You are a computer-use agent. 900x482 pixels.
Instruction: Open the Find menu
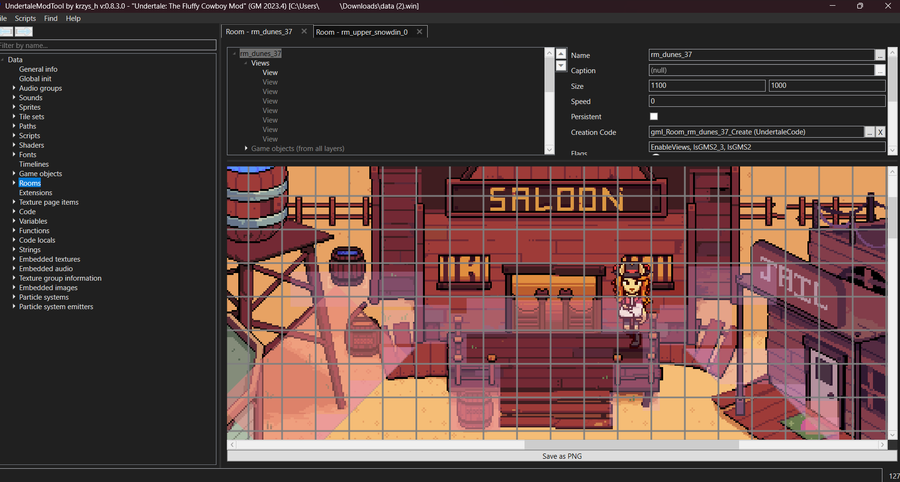(51, 18)
